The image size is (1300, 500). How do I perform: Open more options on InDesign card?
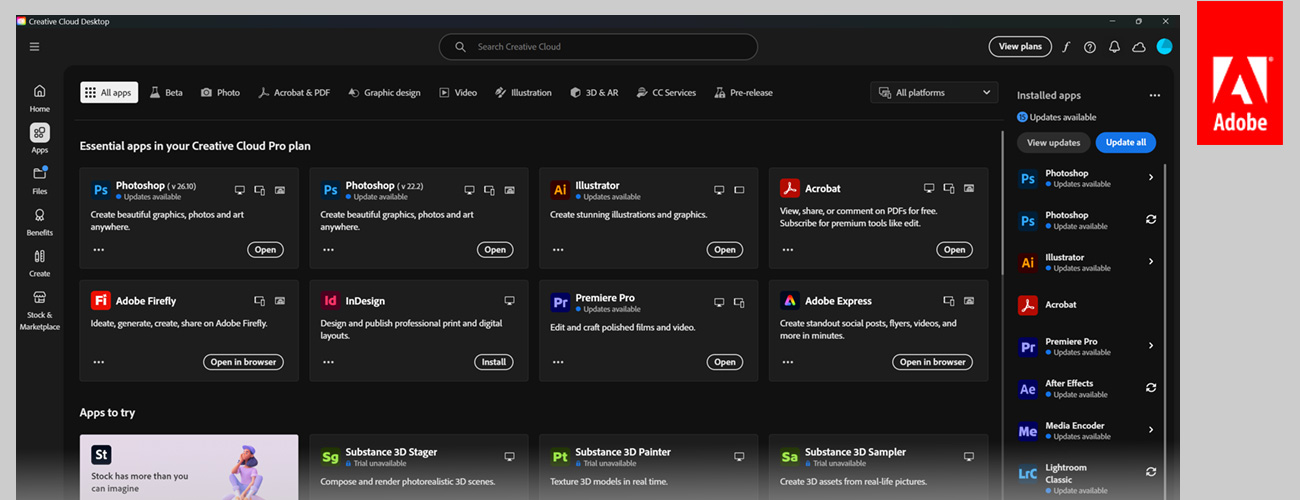(328, 362)
